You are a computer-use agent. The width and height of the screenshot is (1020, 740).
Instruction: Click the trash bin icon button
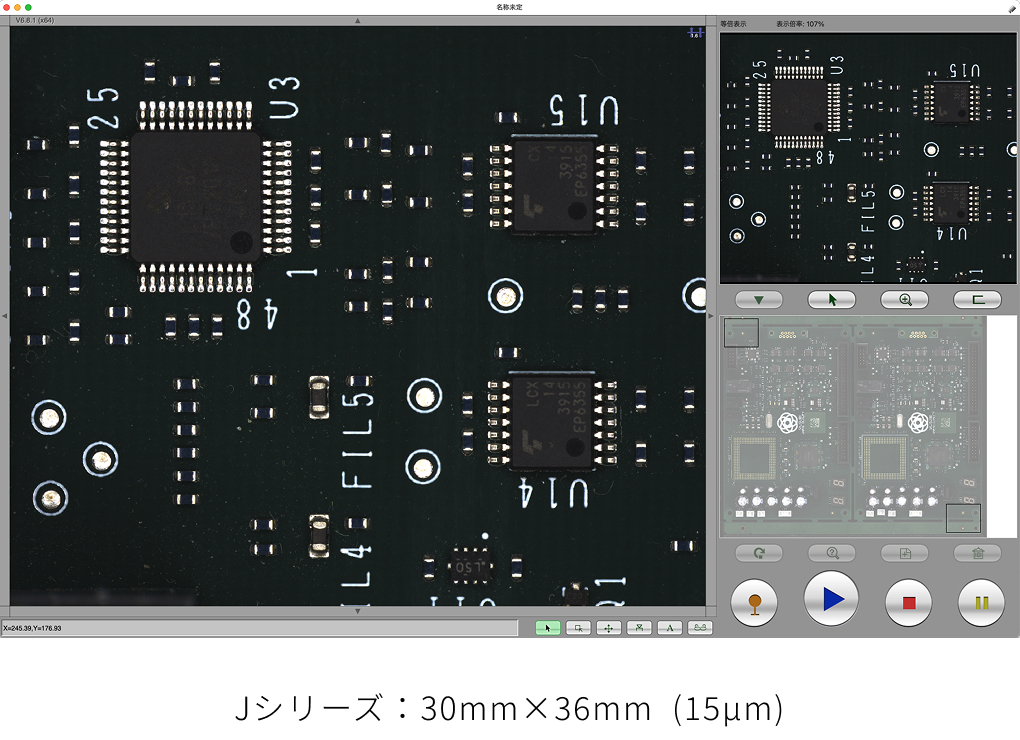(x=977, y=553)
